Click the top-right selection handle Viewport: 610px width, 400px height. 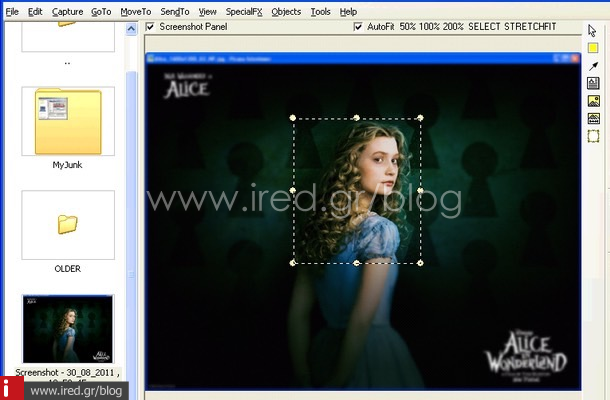pyautogui.click(x=420, y=118)
